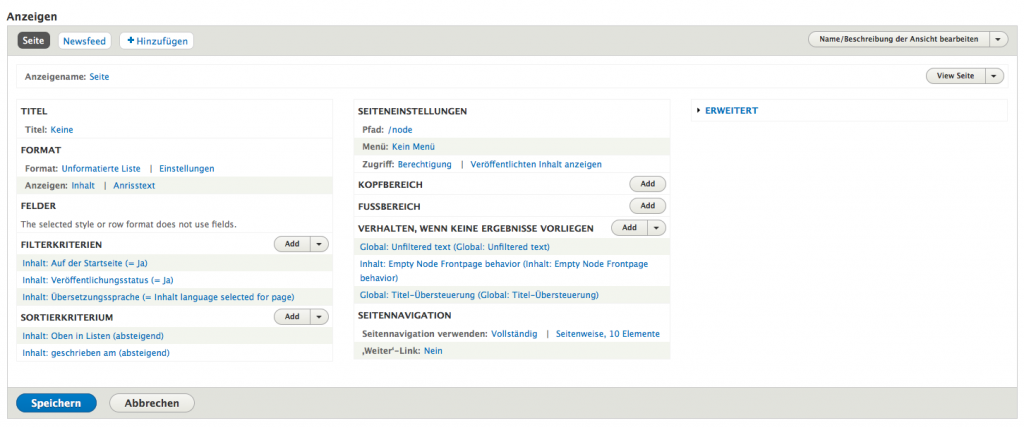Open dropdown arrow next to View Seite

point(993,76)
